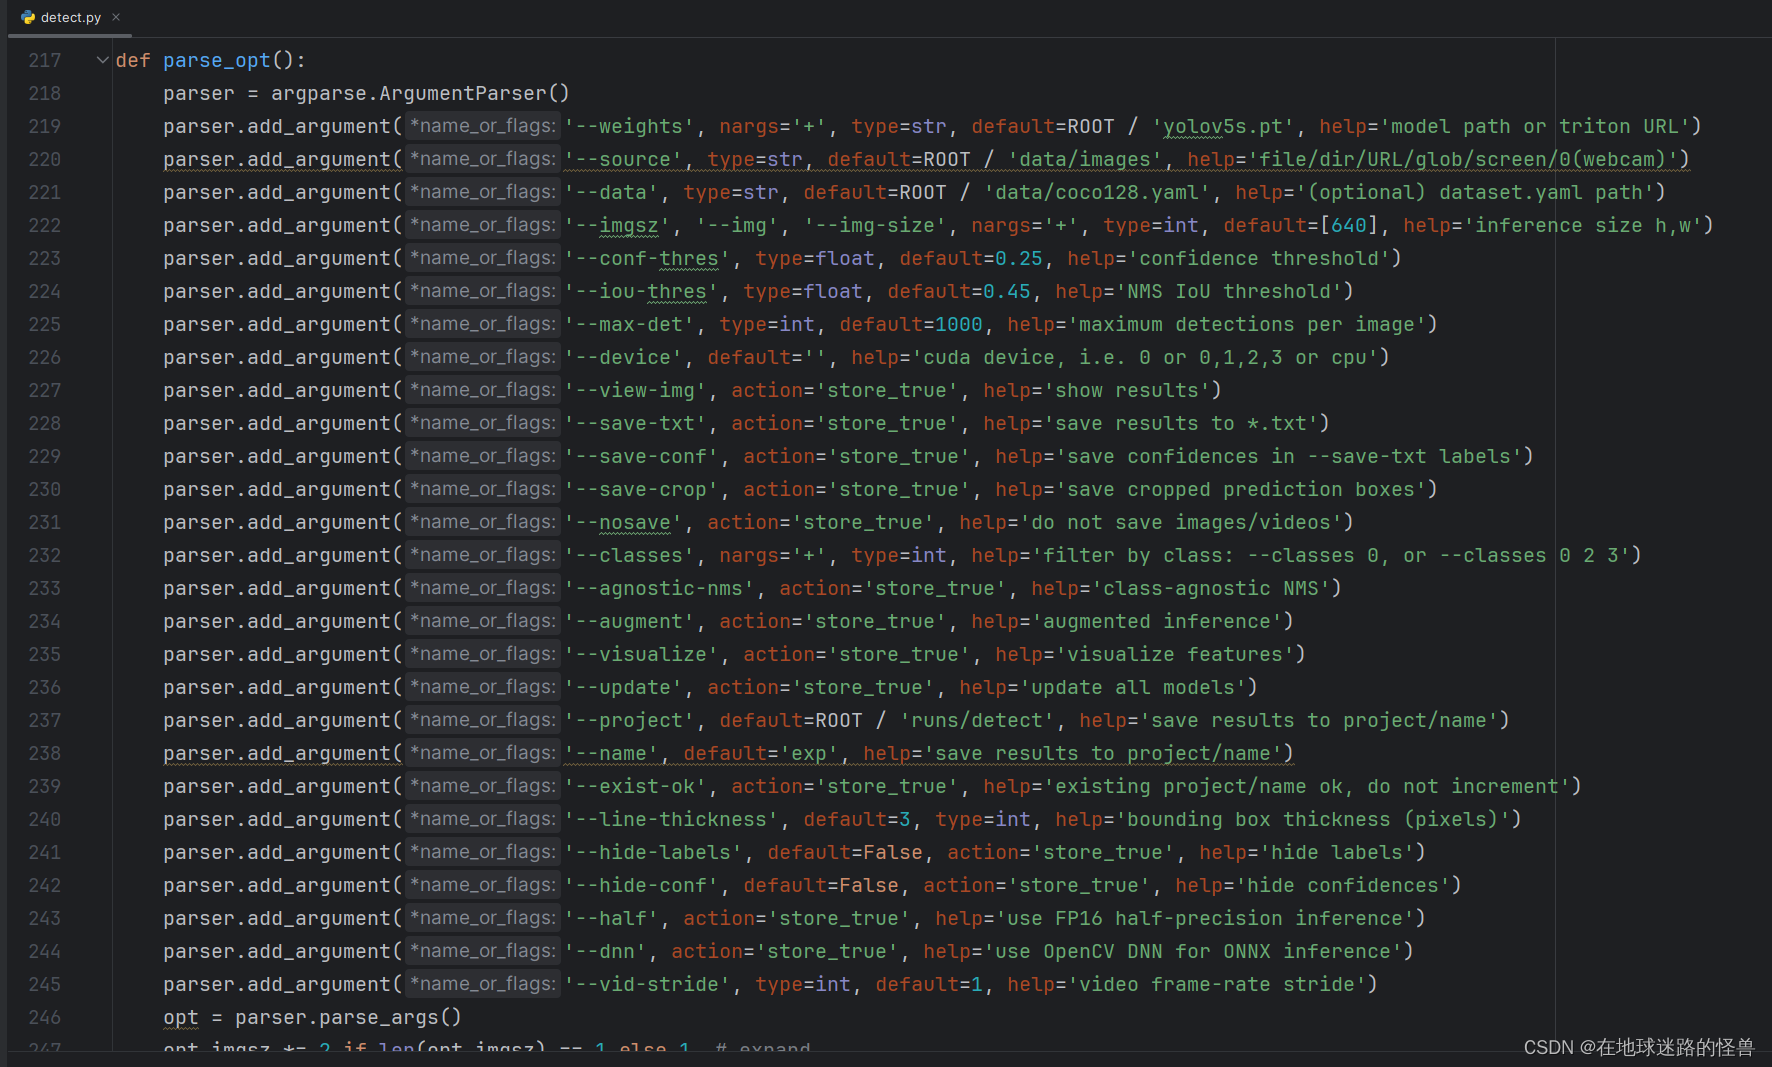Click the '--line-thickness' string argument
The image size is (1772, 1067).
click(x=672, y=819)
